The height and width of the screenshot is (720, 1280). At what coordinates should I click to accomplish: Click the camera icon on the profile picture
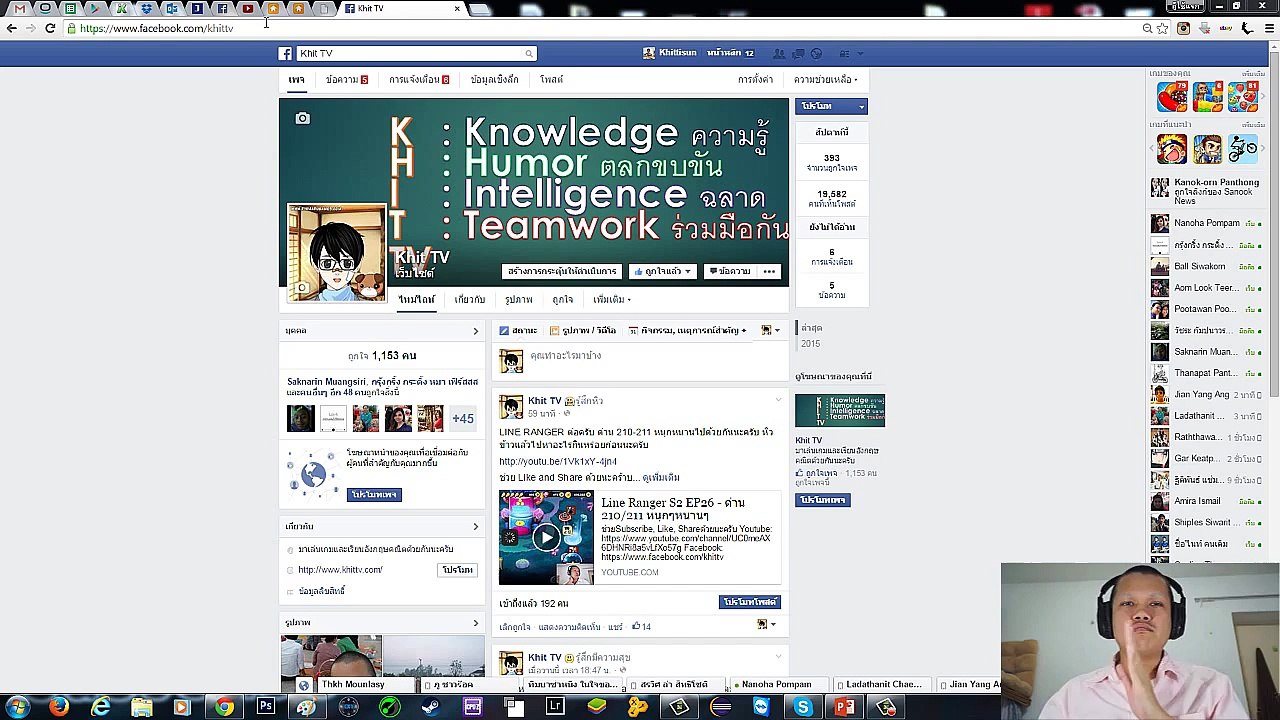pyautogui.click(x=301, y=288)
